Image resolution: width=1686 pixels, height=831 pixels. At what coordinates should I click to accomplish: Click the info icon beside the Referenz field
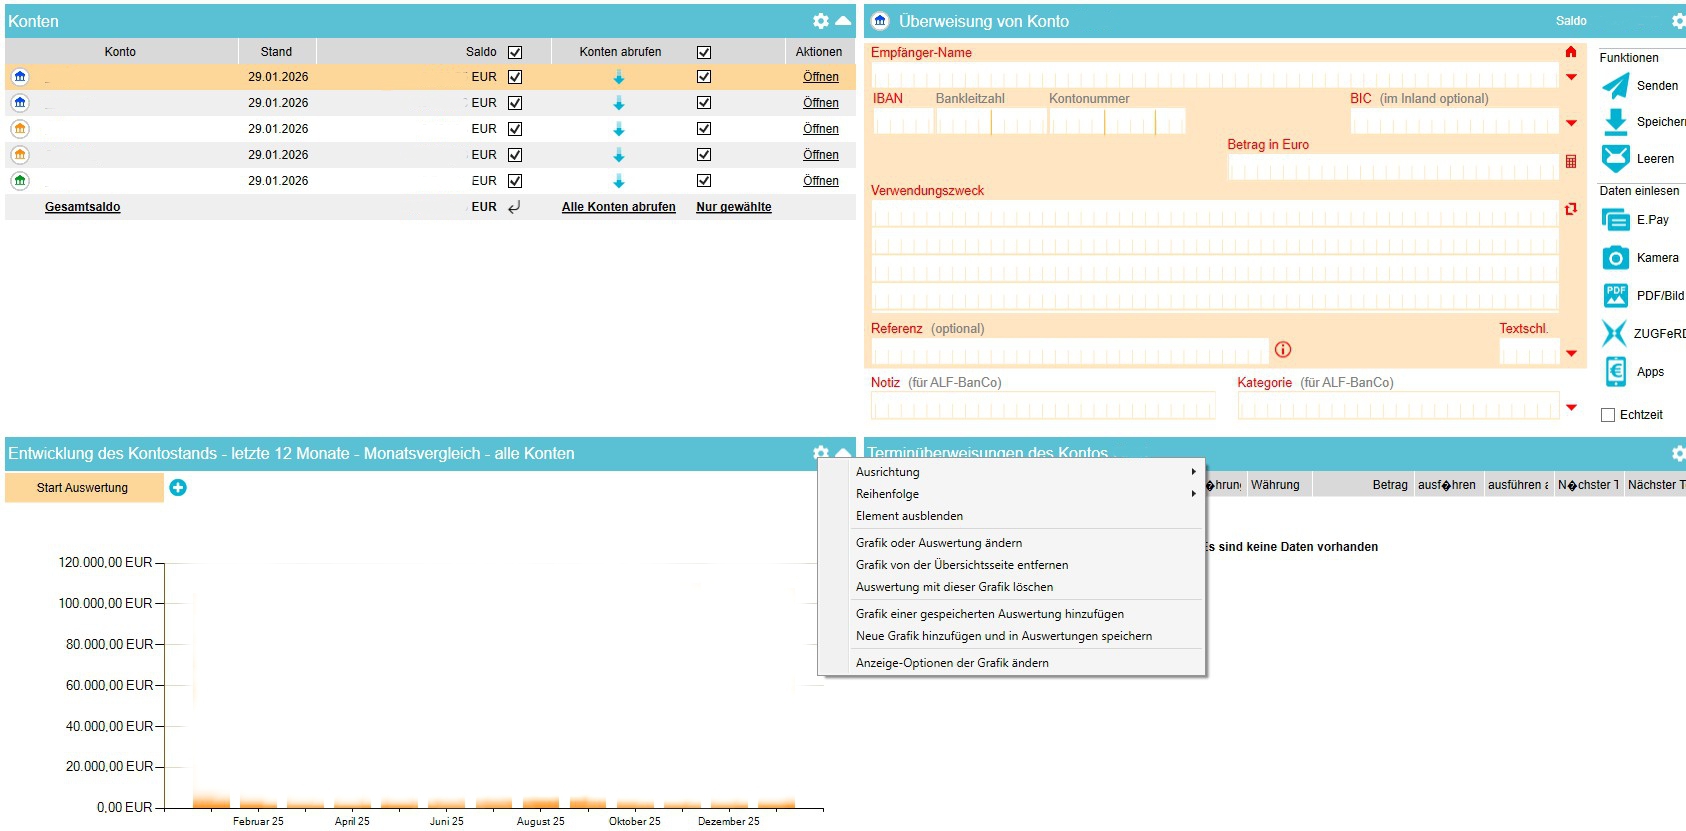[1283, 350]
